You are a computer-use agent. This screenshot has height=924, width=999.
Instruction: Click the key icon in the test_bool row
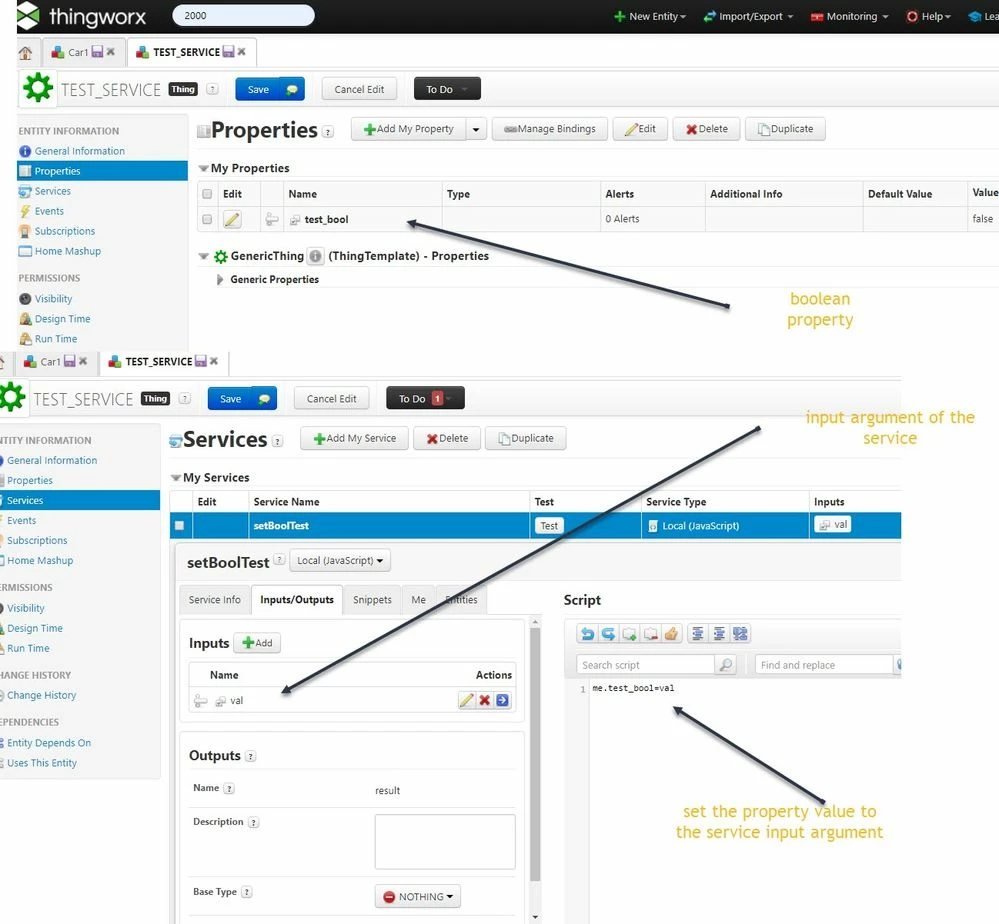point(272,219)
